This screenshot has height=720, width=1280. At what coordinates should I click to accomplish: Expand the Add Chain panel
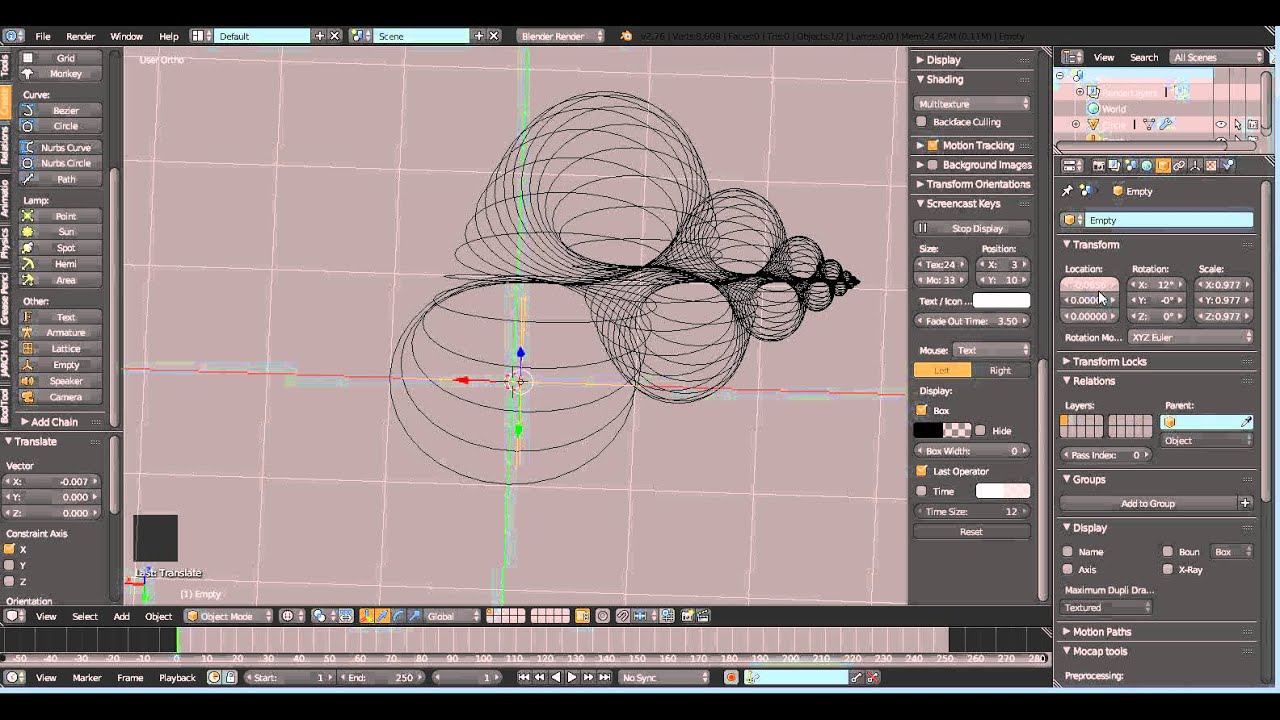pyautogui.click(x=54, y=422)
